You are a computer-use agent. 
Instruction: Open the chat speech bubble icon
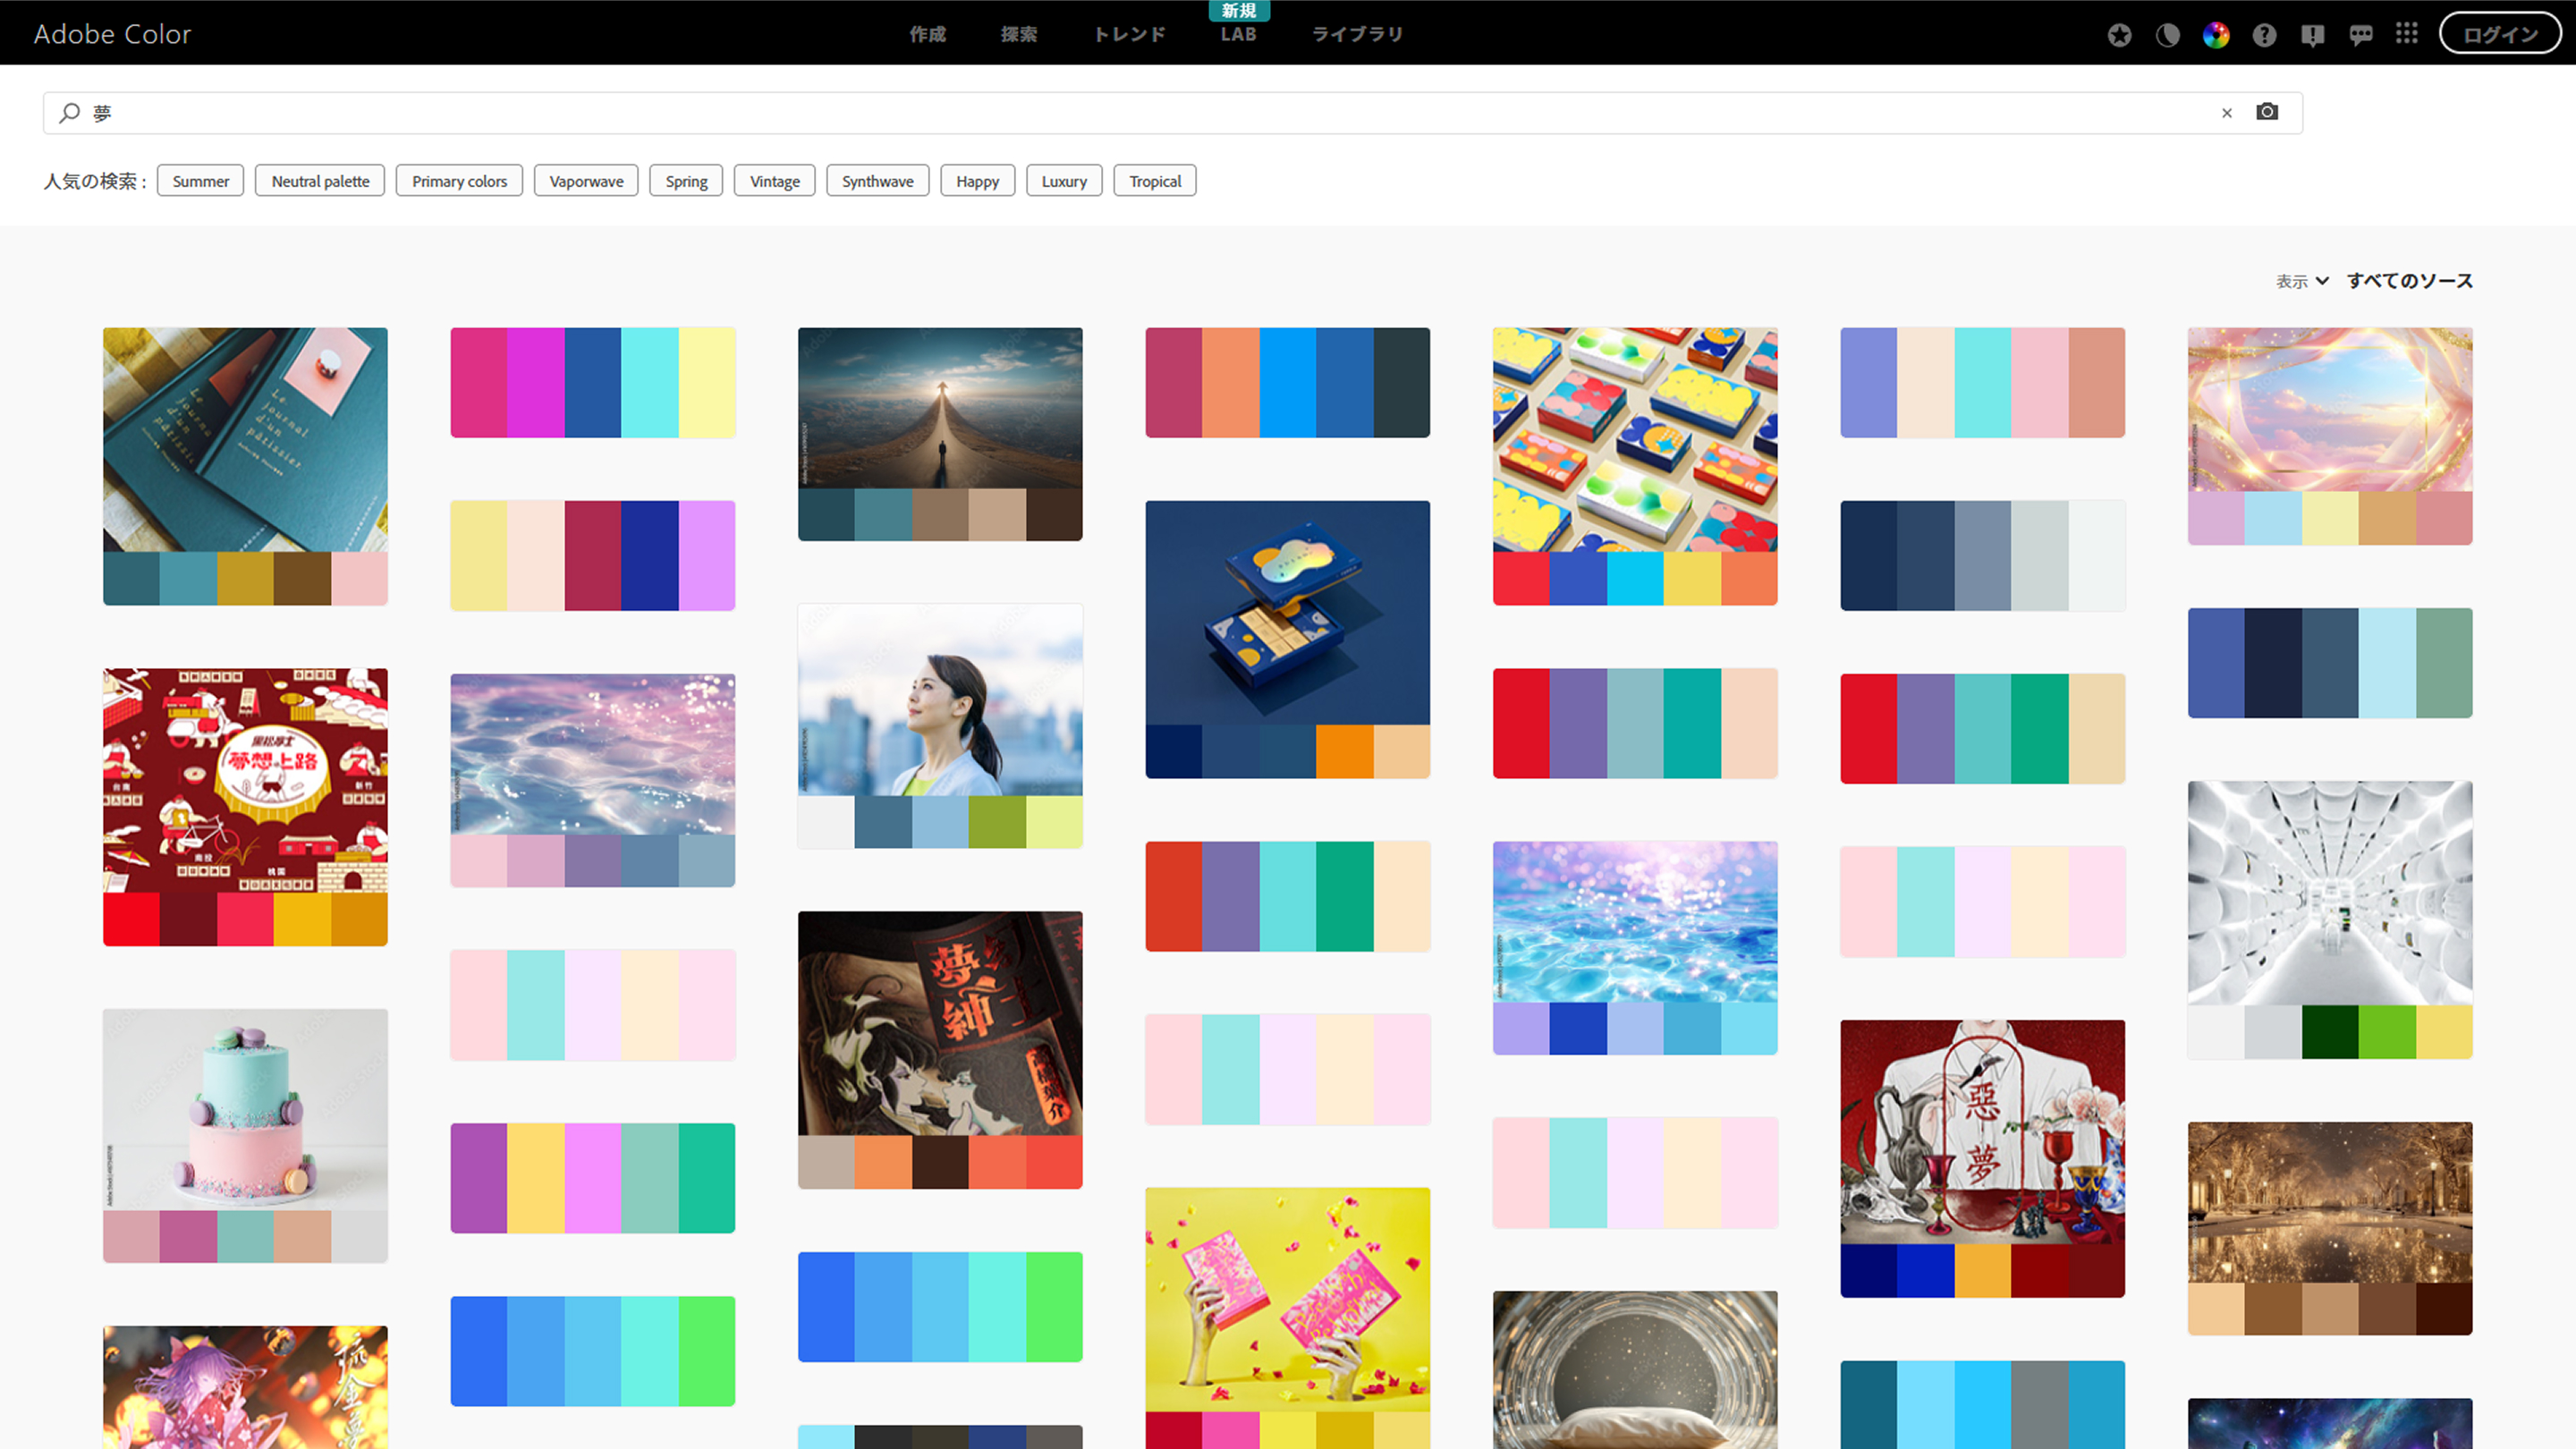(2360, 35)
